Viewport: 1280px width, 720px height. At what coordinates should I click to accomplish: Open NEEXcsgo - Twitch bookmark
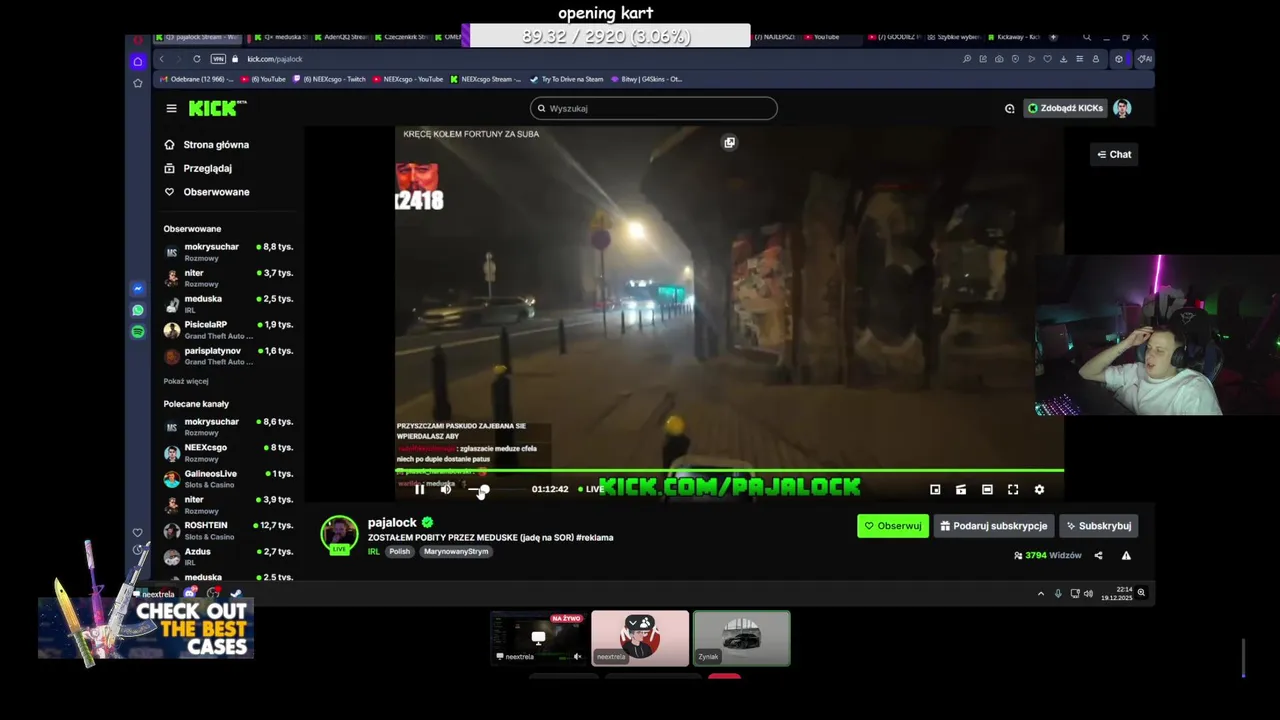click(329, 79)
